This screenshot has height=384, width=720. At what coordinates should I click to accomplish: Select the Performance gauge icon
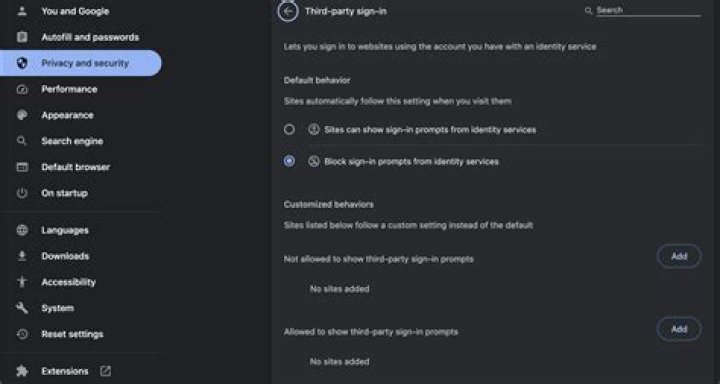click(x=22, y=89)
